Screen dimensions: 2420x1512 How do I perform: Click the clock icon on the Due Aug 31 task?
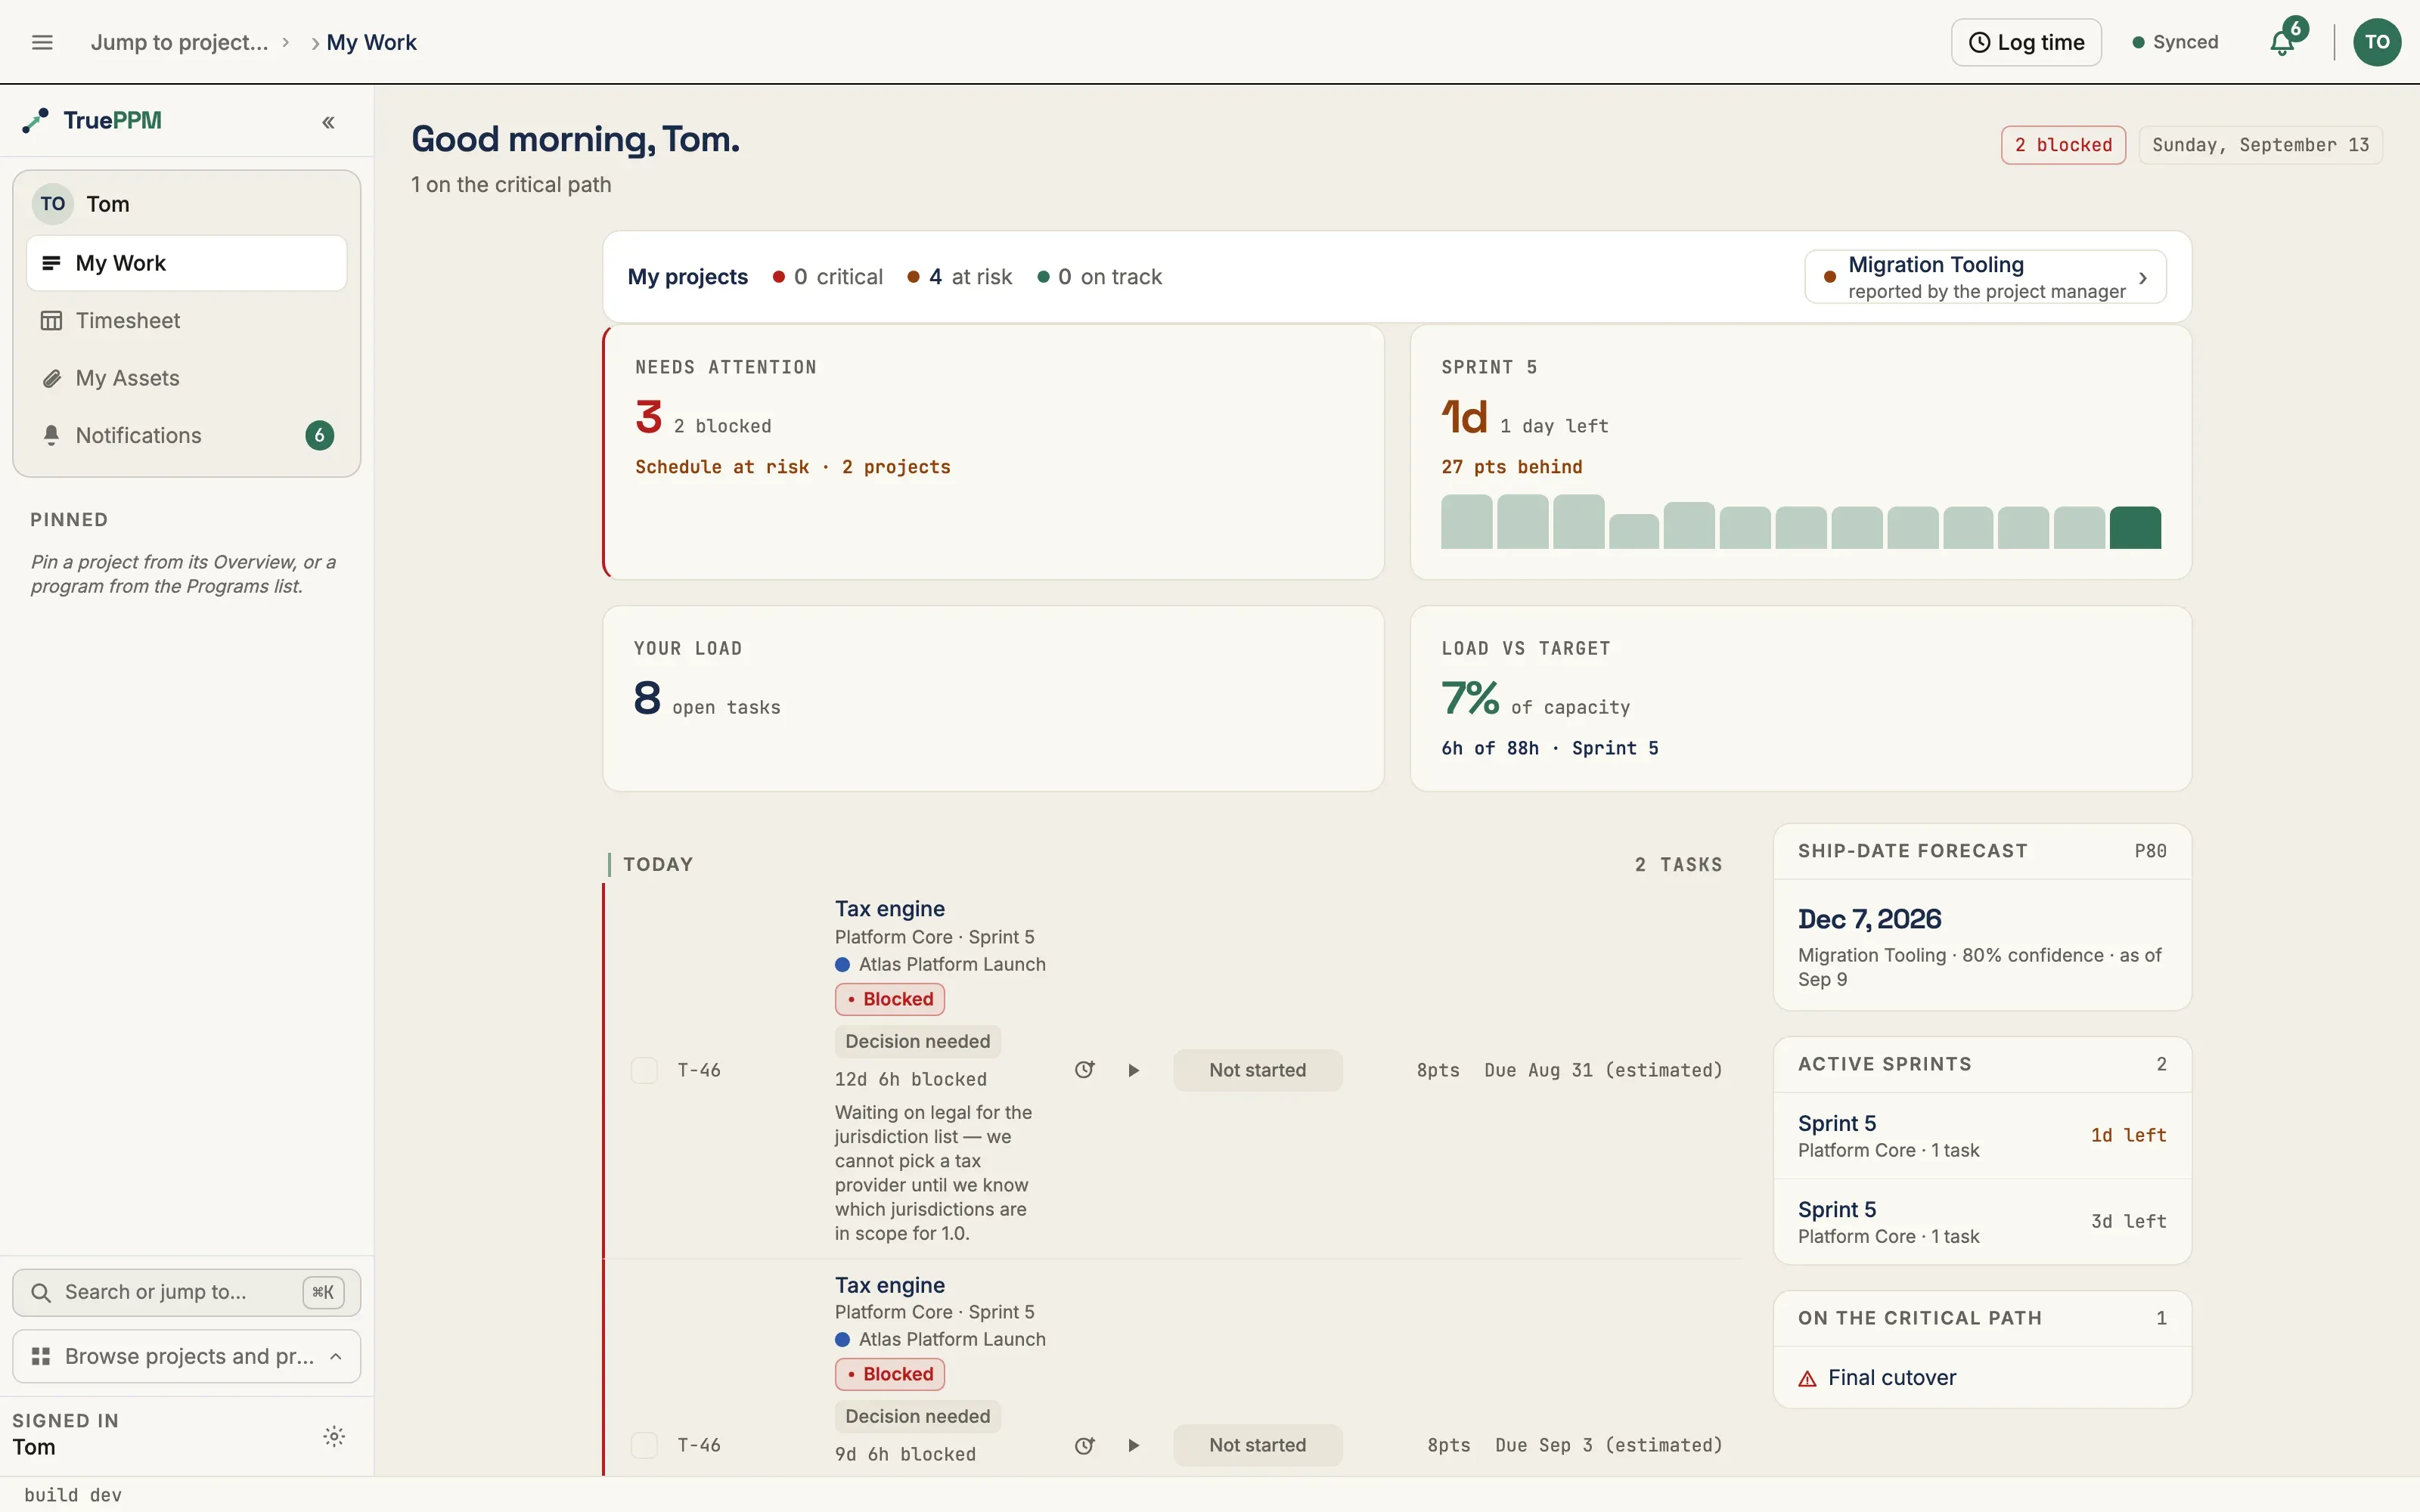1084,1070
